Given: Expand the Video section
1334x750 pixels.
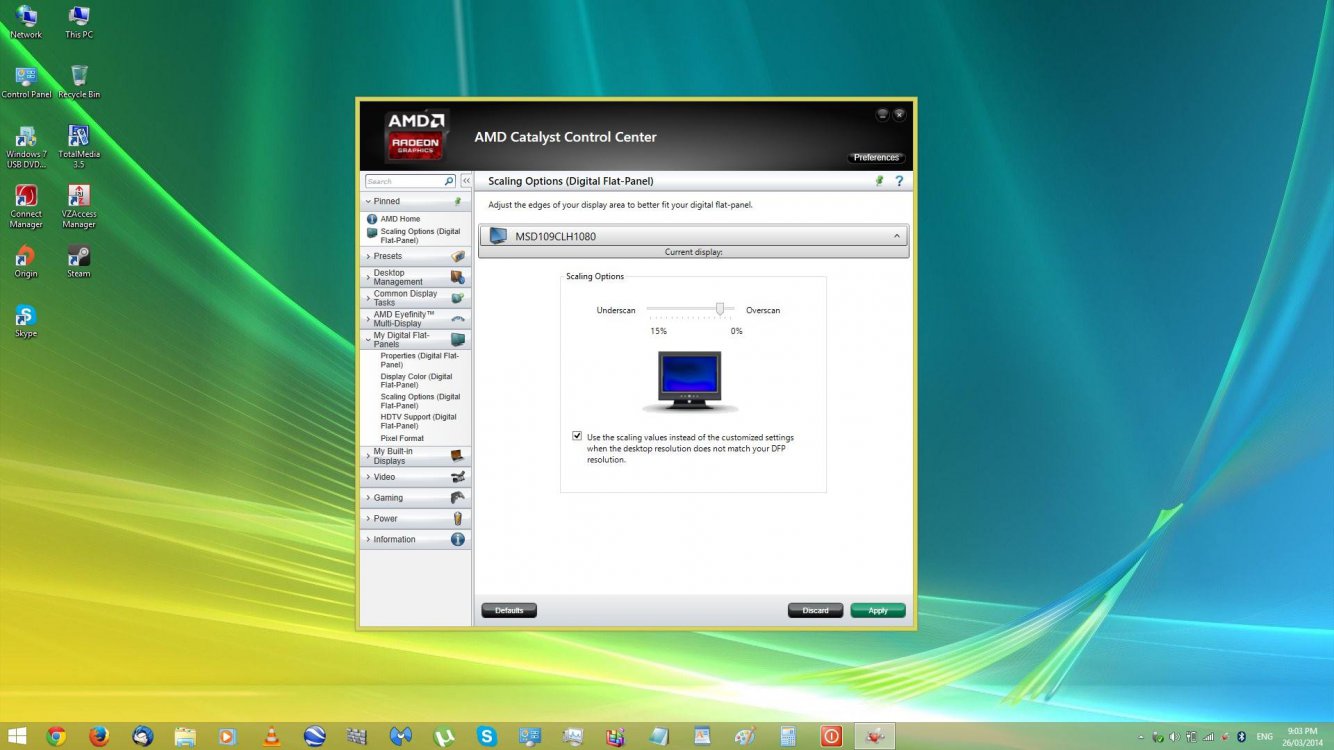Looking at the screenshot, I should click(x=415, y=477).
